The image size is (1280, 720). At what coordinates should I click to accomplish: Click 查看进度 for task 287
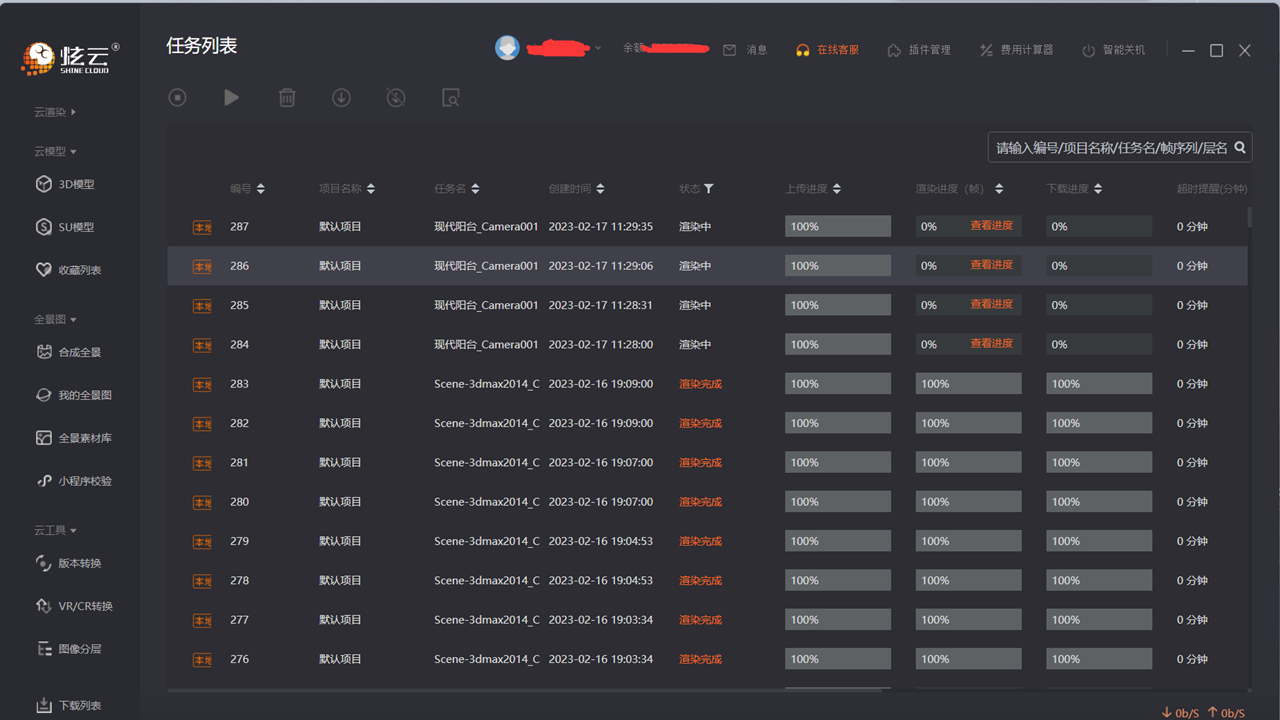pyautogui.click(x=991, y=226)
